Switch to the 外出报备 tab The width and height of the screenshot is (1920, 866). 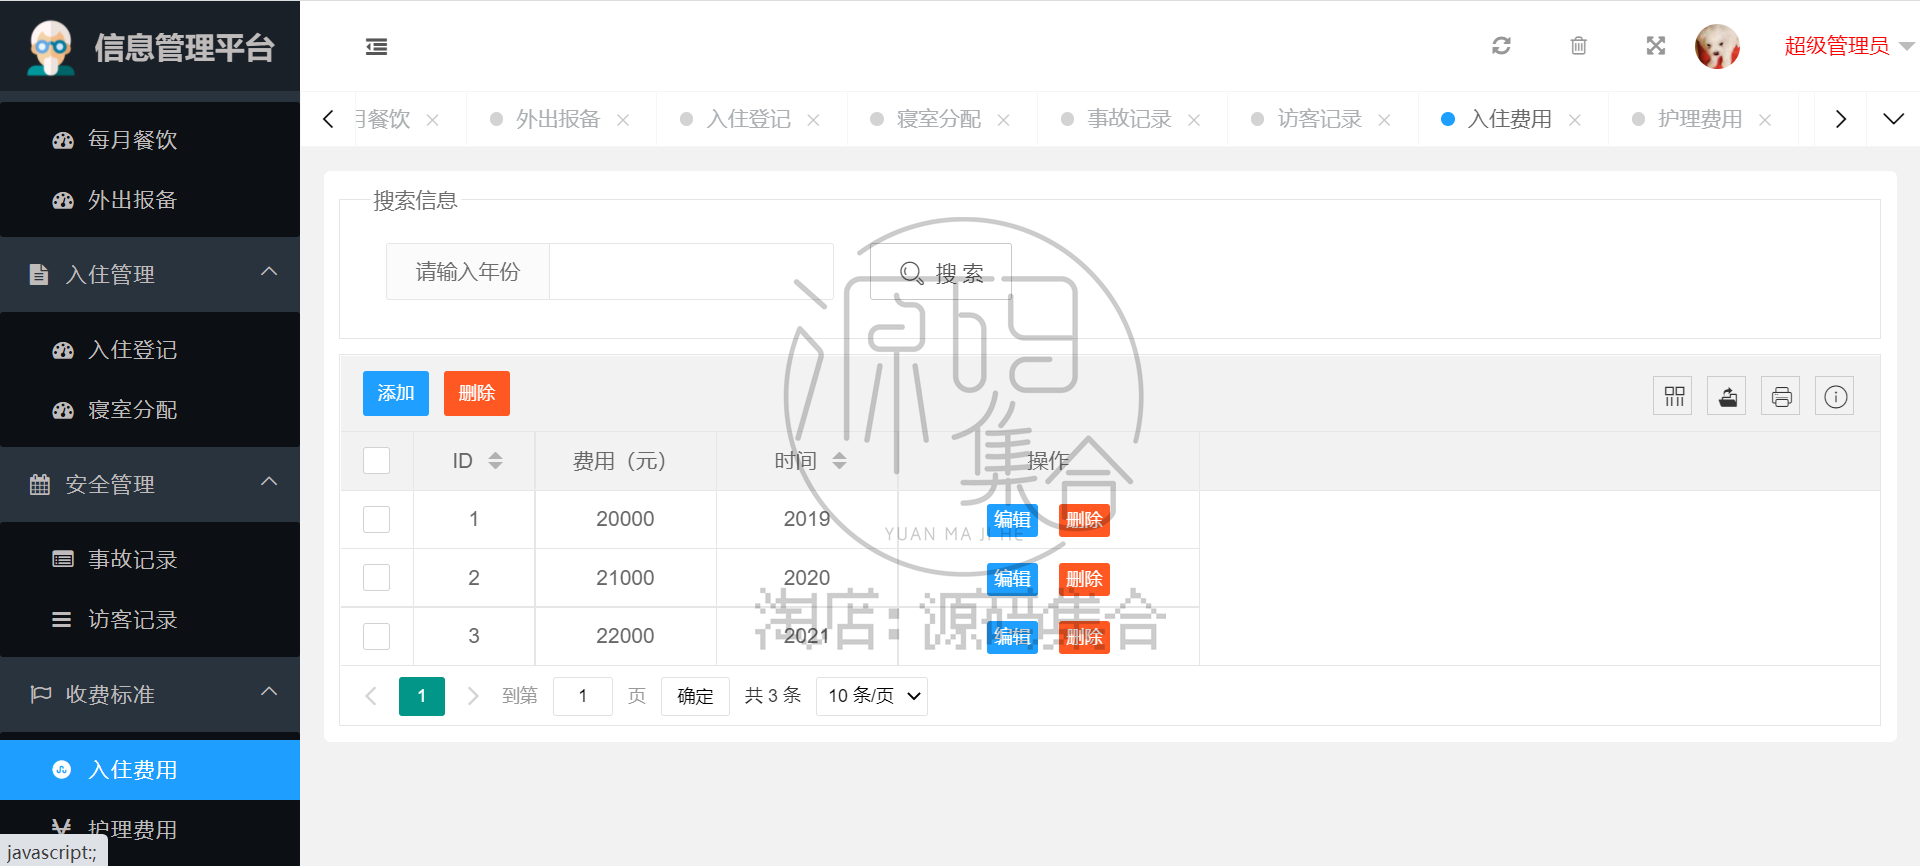pyautogui.click(x=557, y=119)
